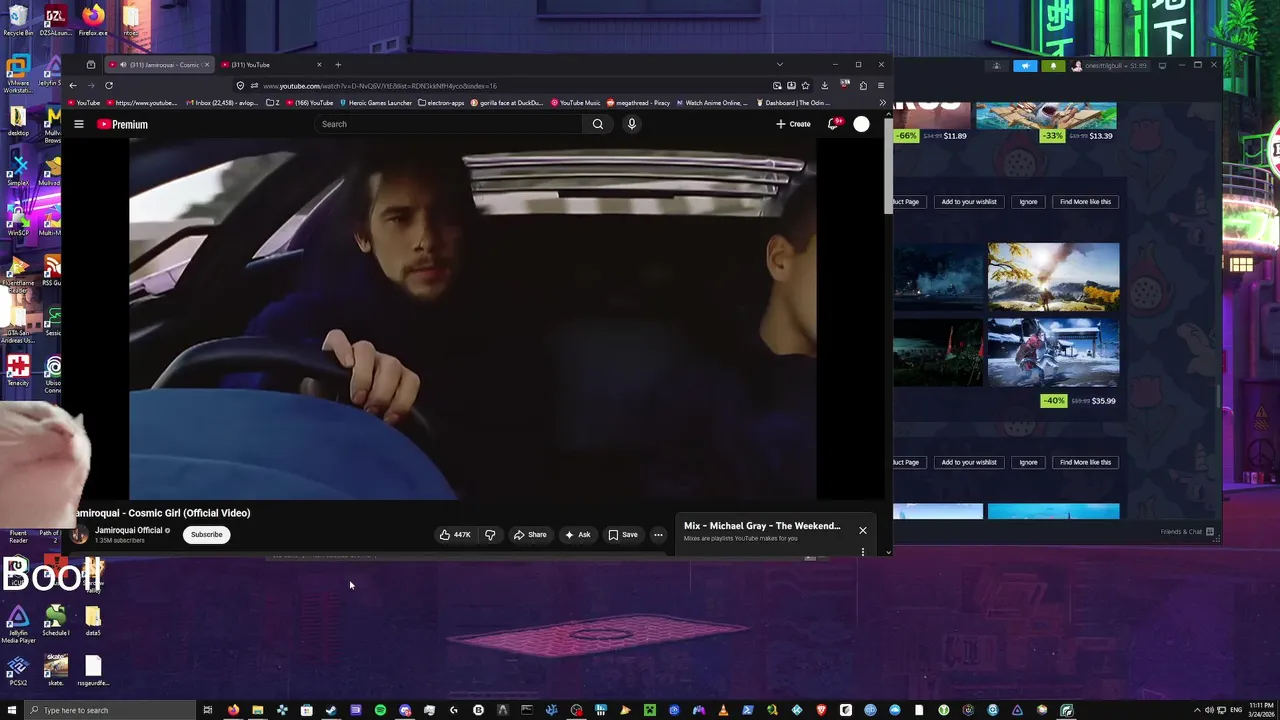1280x720 pixels.
Task: Bookmark this page with the star icon
Action: coord(805,85)
